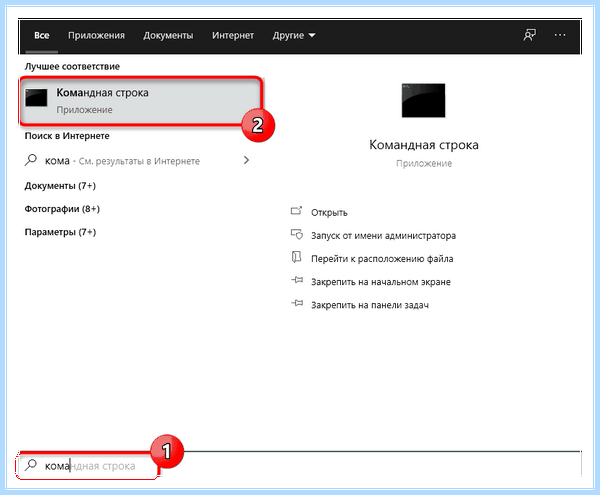The height and width of the screenshot is (495, 600).
Task: Choose Закрепить на панели задач
Action: click(x=370, y=305)
